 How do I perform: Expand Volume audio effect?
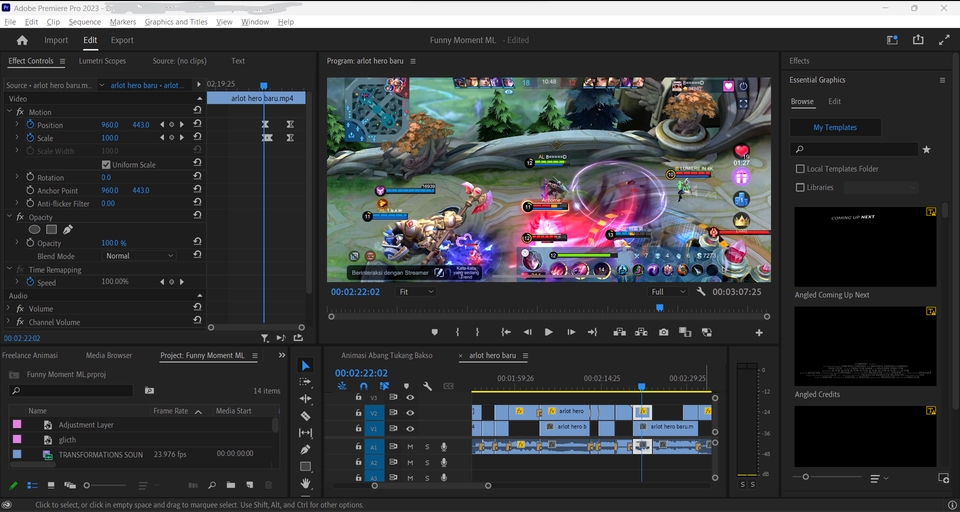click(x=9, y=309)
